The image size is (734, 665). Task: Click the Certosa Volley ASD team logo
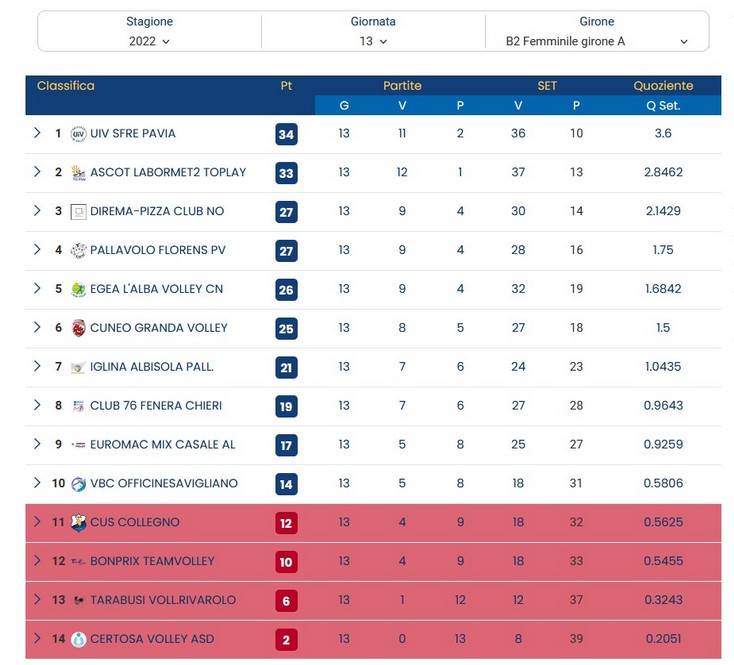pyautogui.click(x=78, y=639)
